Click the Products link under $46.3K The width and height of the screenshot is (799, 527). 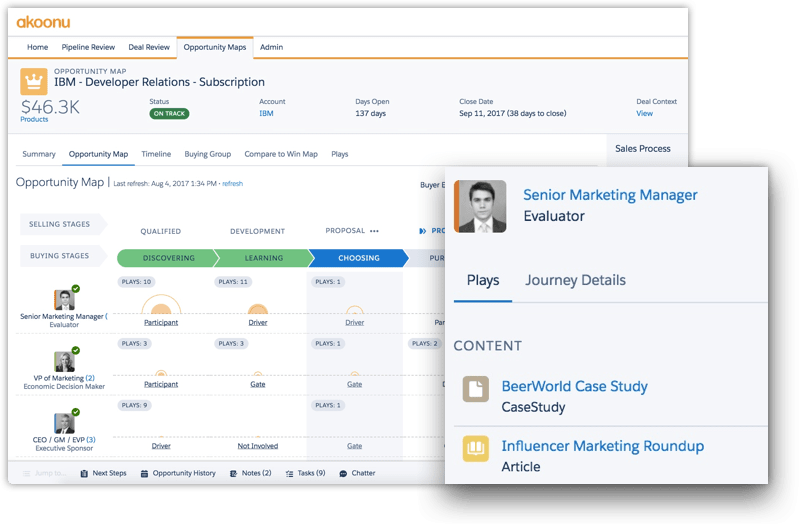click(x=34, y=119)
